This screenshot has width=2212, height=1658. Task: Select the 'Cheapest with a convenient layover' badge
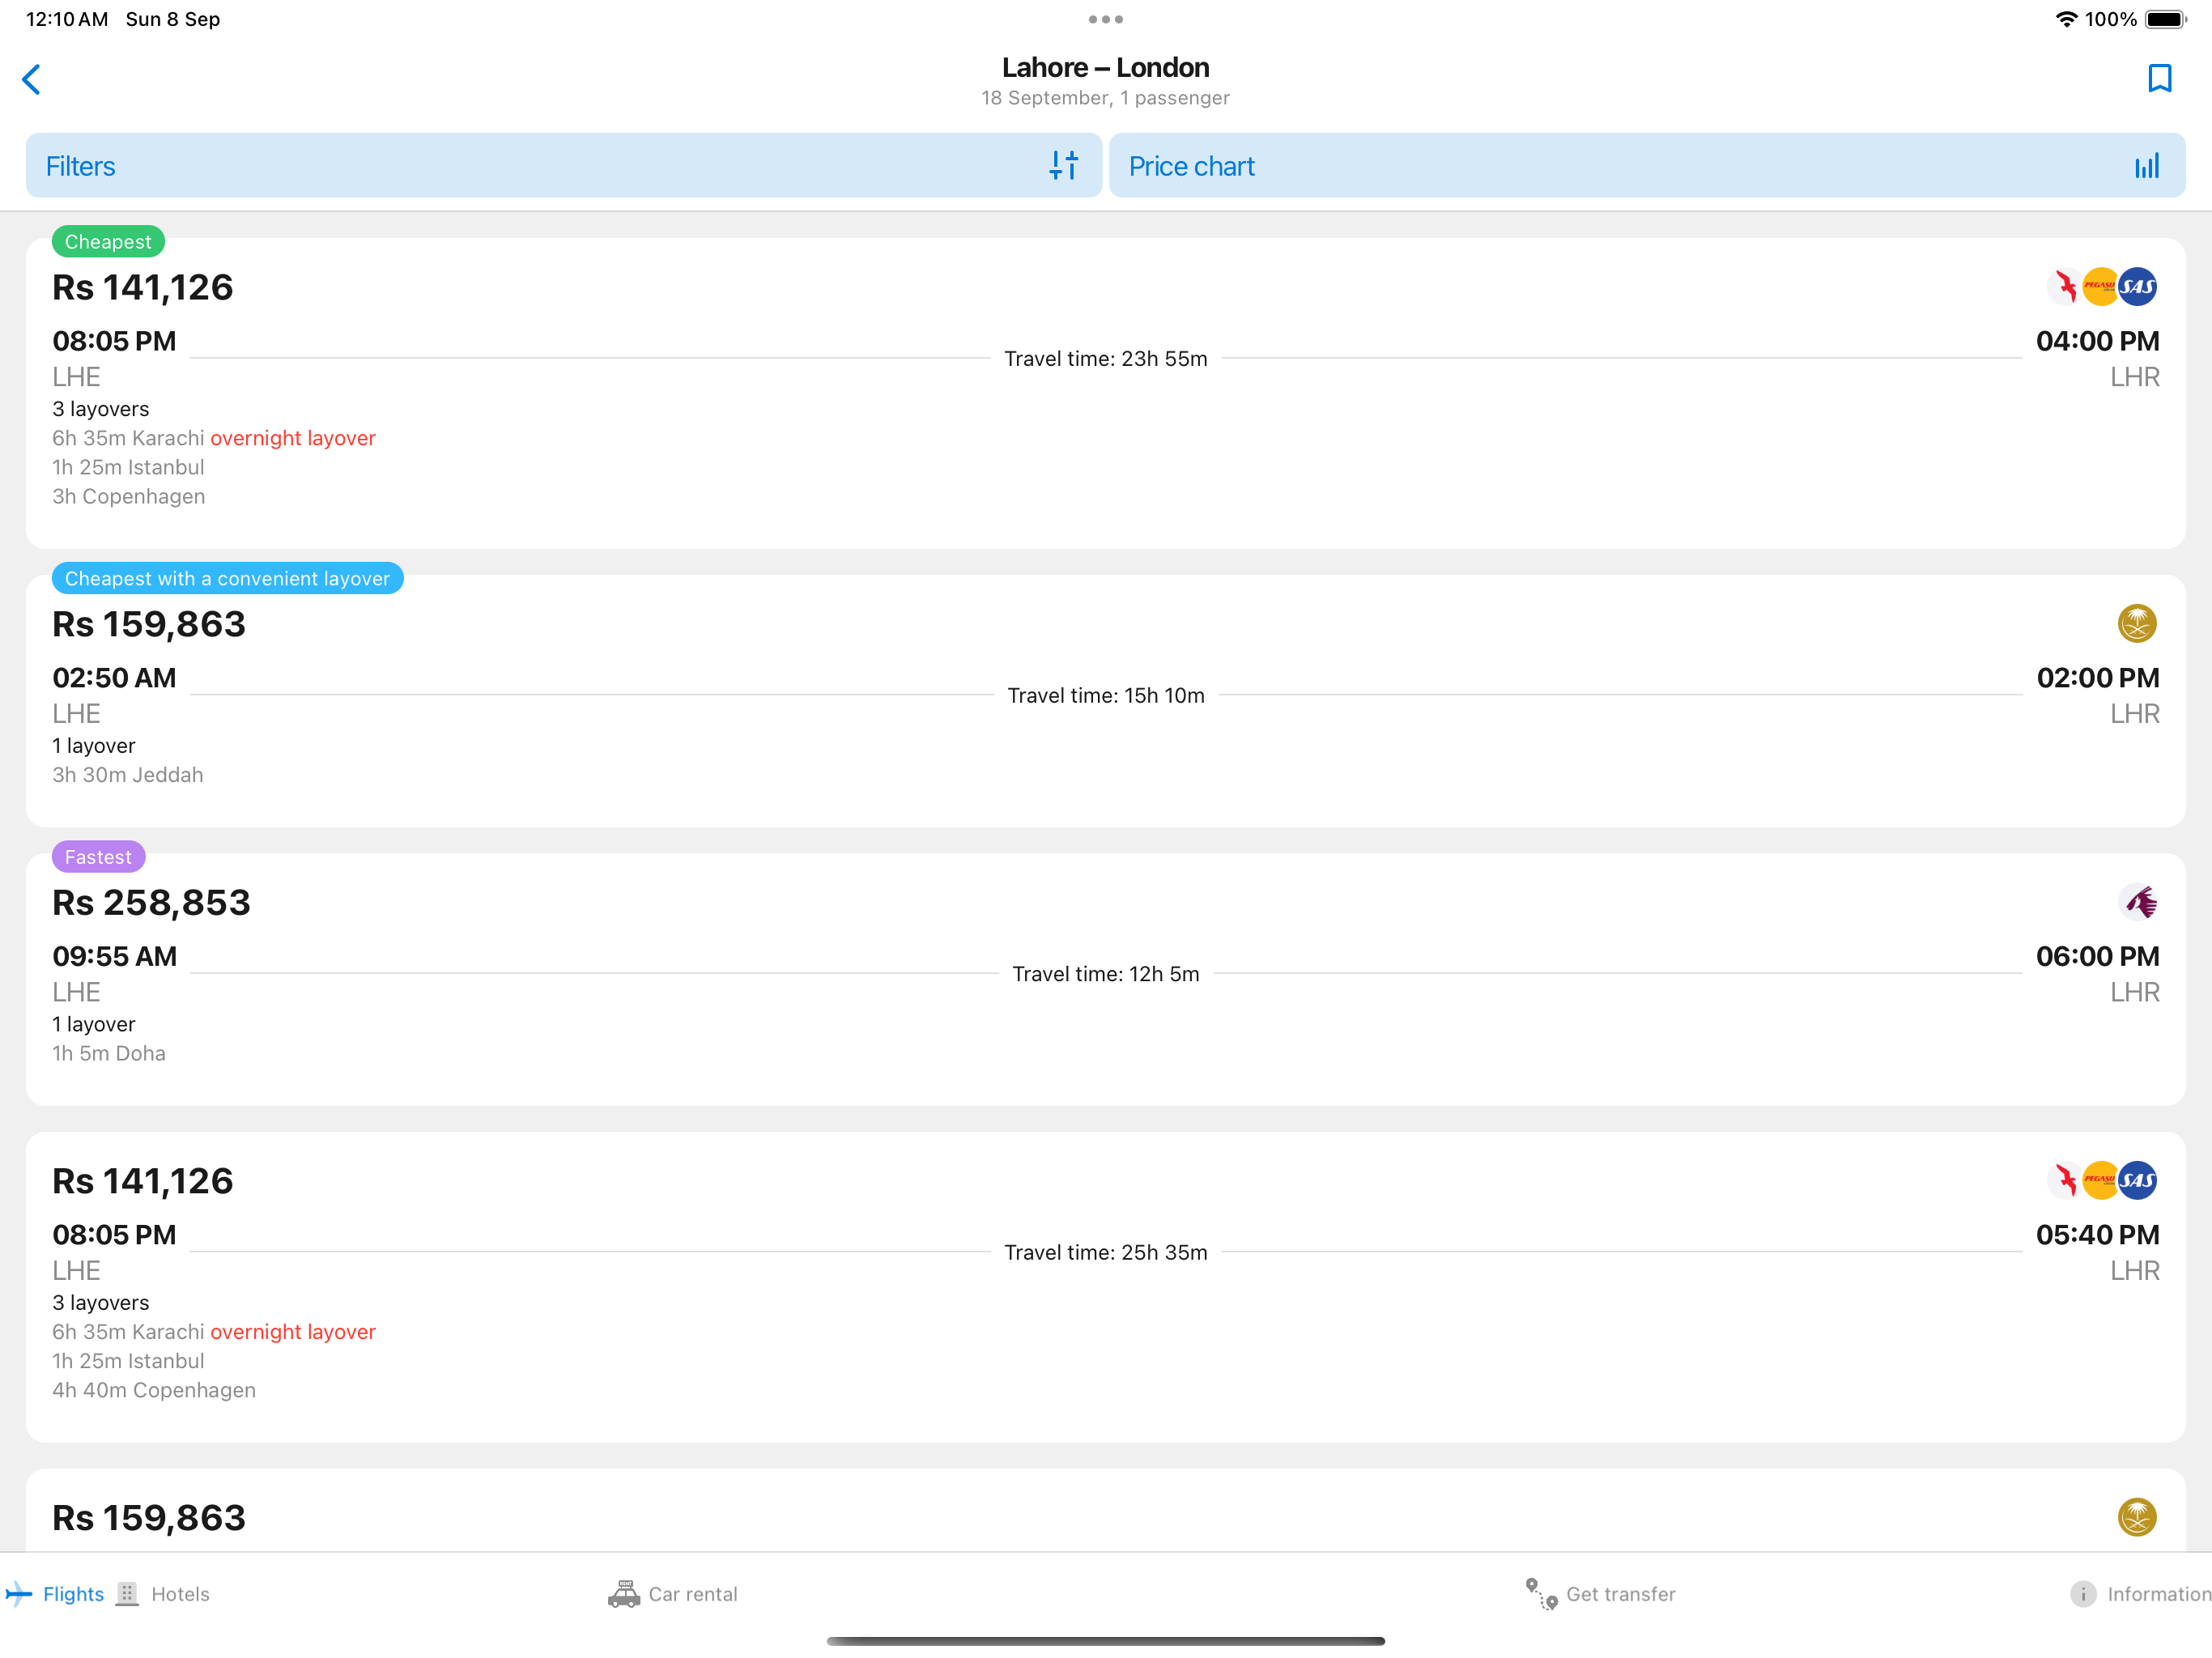click(x=227, y=578)
